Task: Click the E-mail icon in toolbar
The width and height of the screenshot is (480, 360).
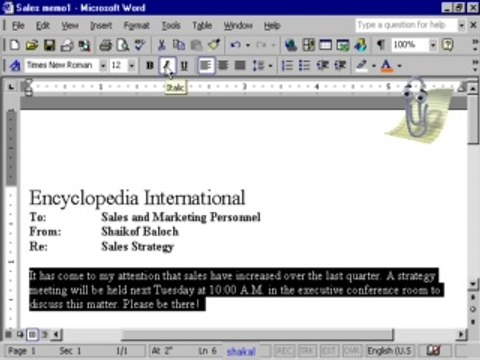Action: [67, 45]
